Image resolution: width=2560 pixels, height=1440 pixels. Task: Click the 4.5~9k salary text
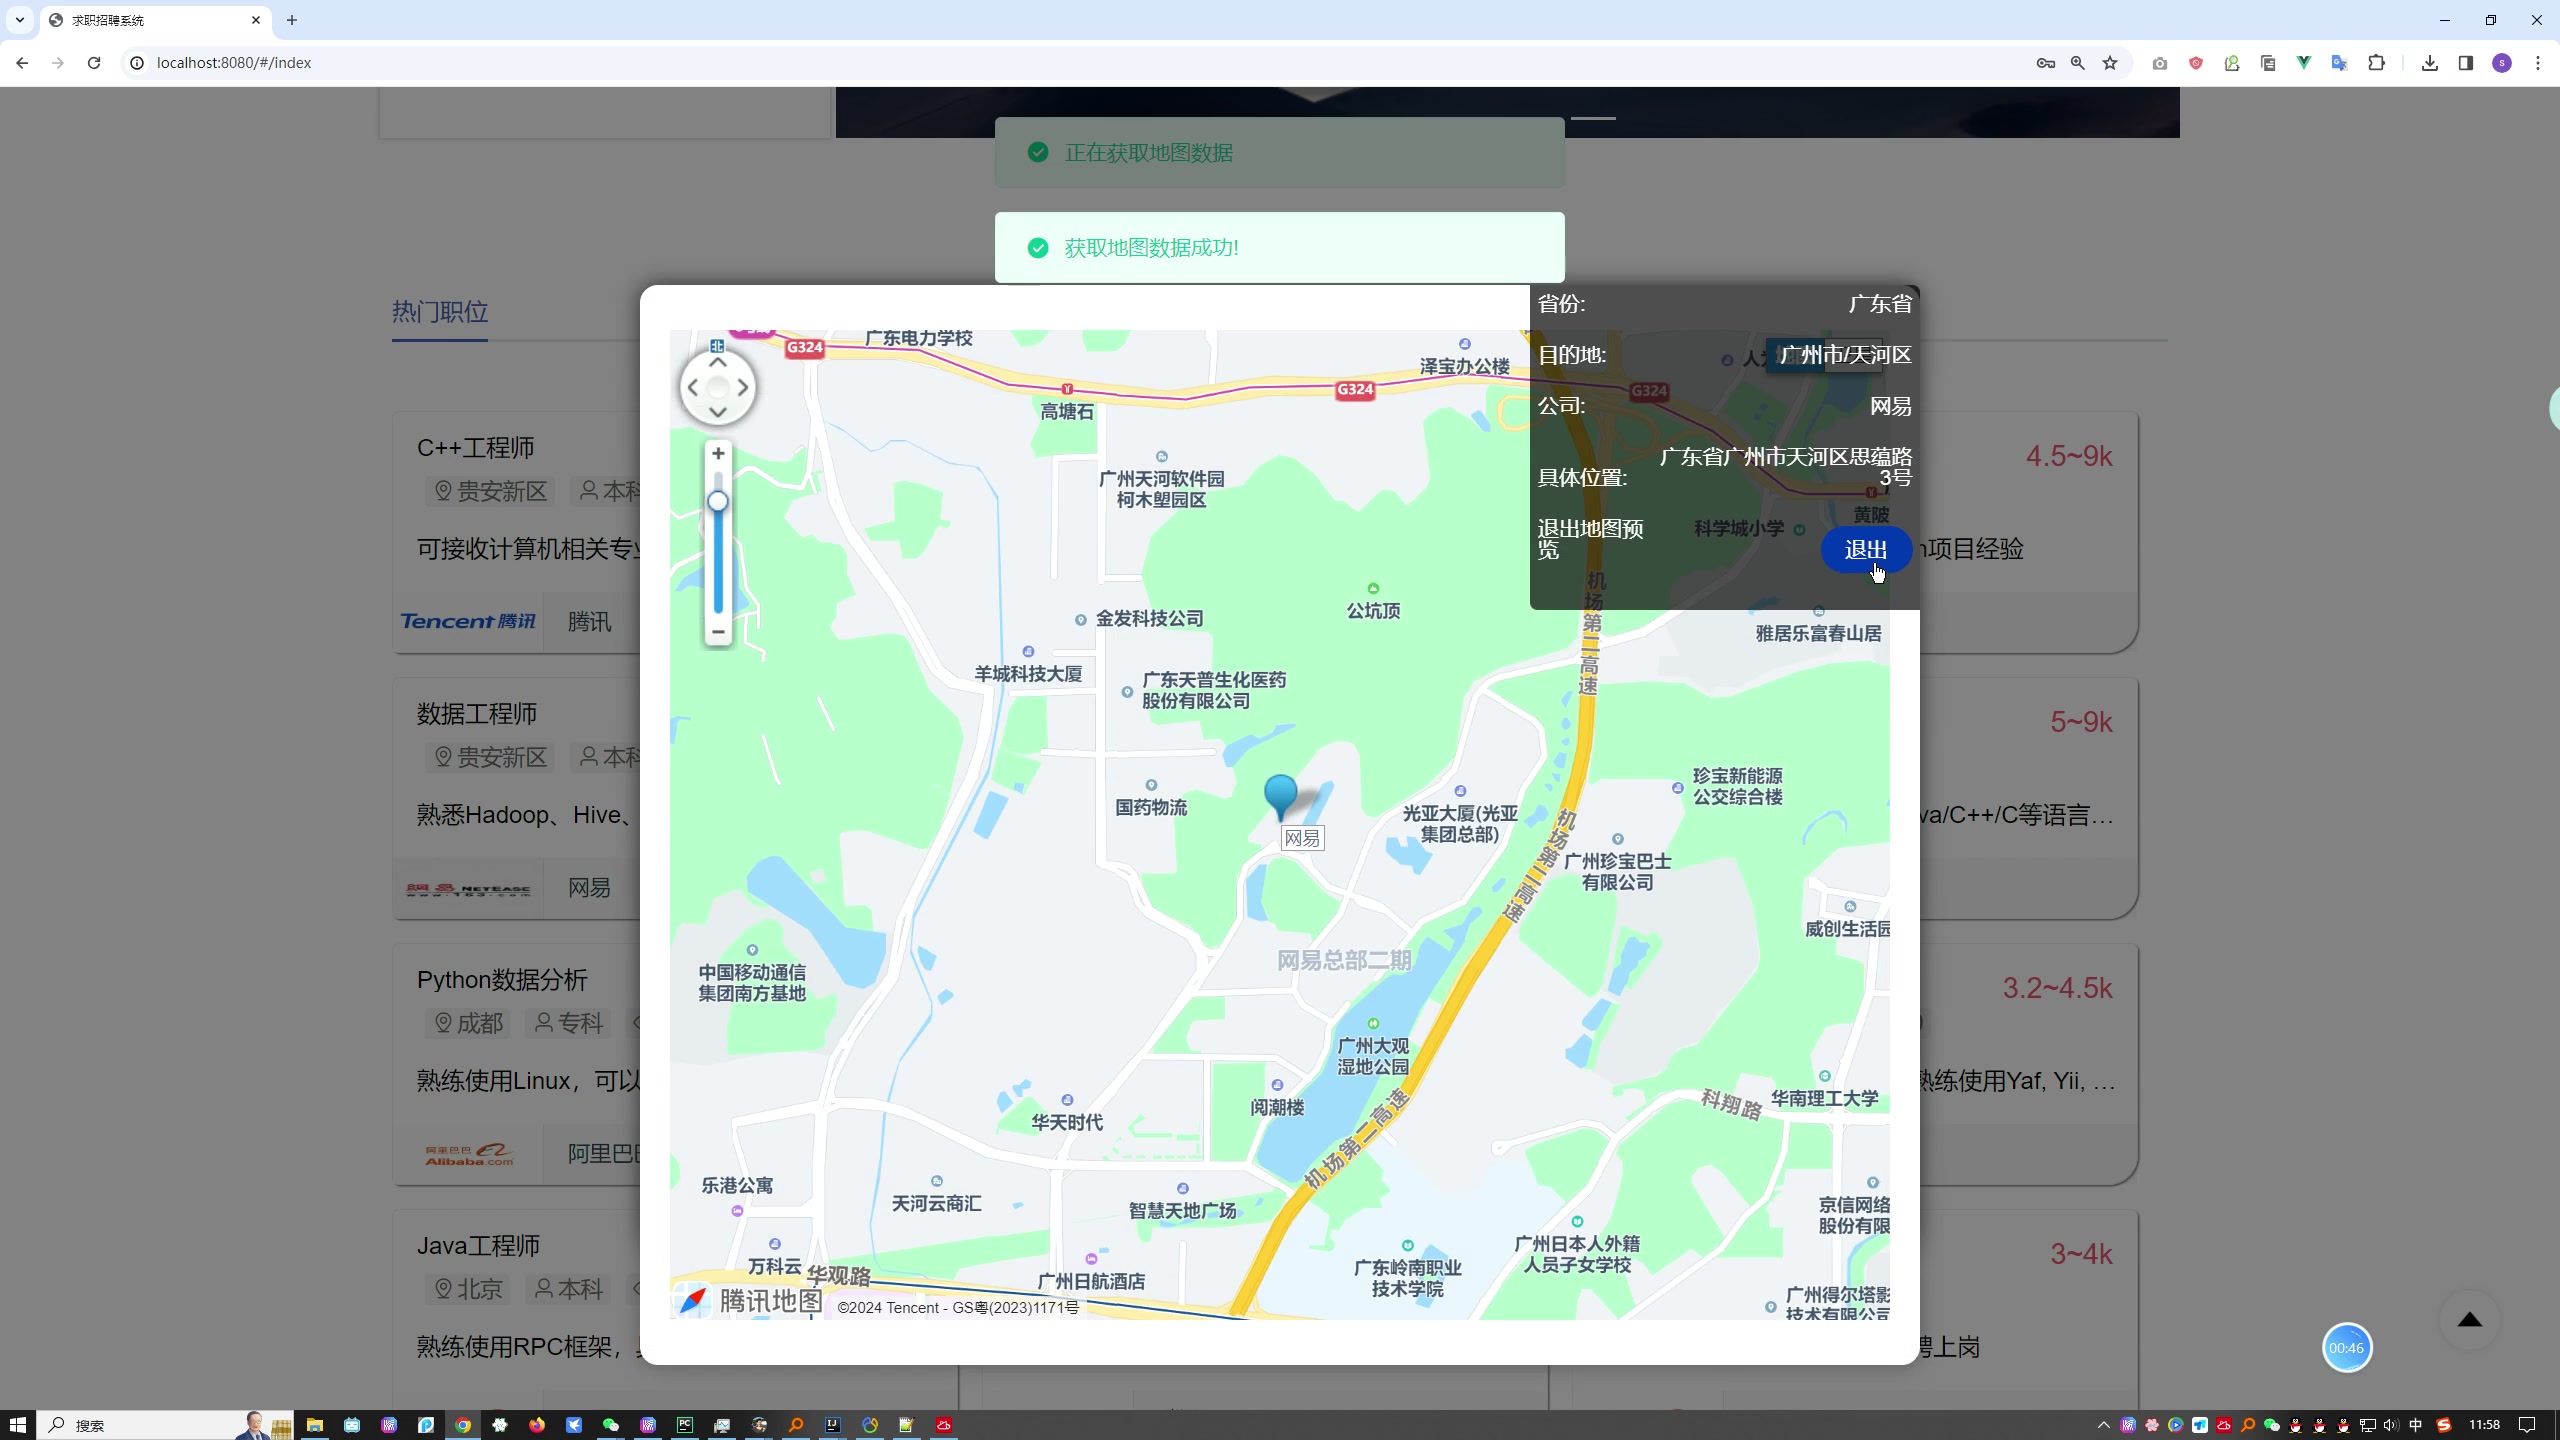click(2069, 457)
